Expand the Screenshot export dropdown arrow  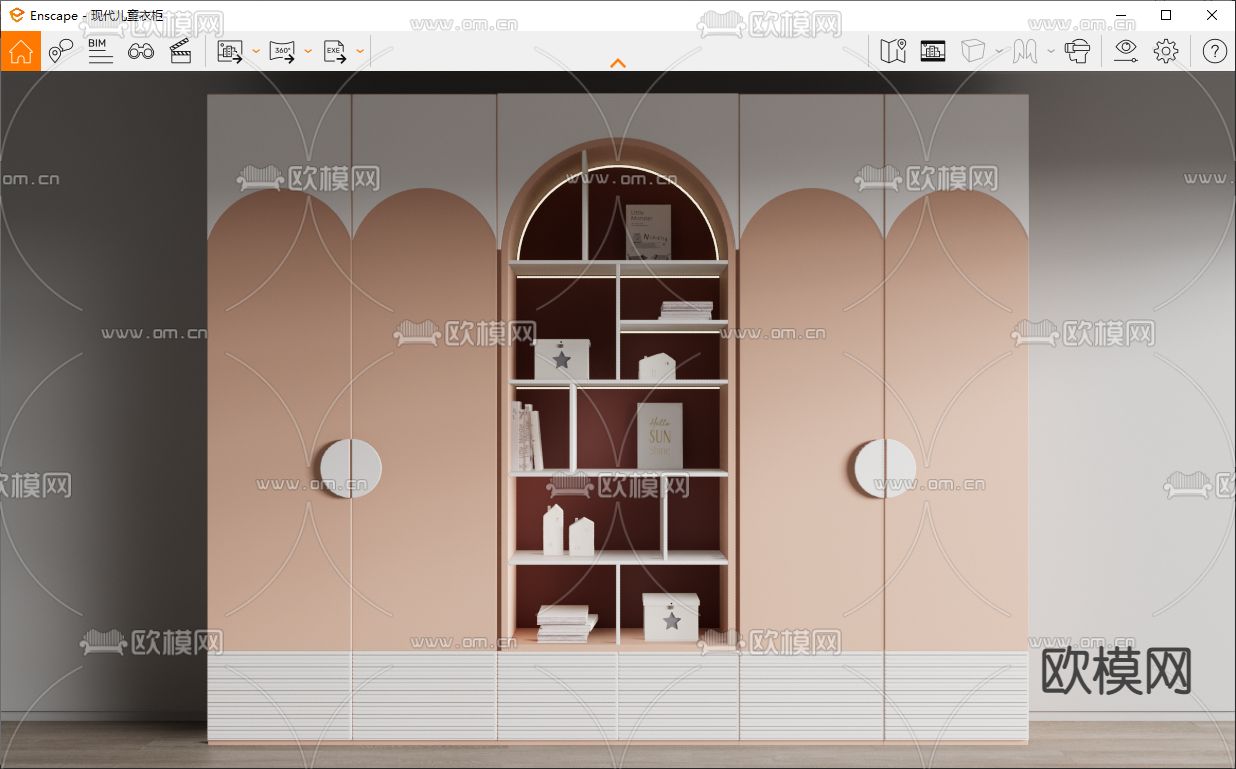click(256, 51)
